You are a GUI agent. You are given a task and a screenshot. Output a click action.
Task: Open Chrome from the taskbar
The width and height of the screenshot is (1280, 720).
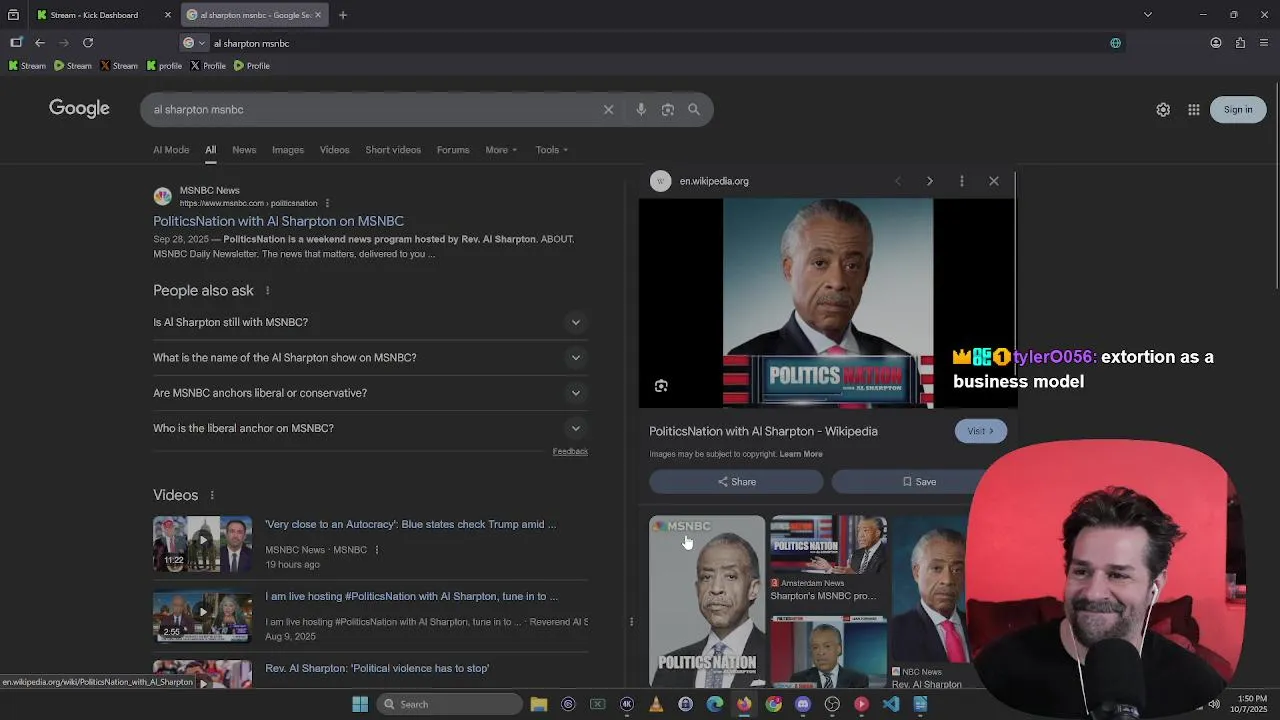tap(774, 704)
